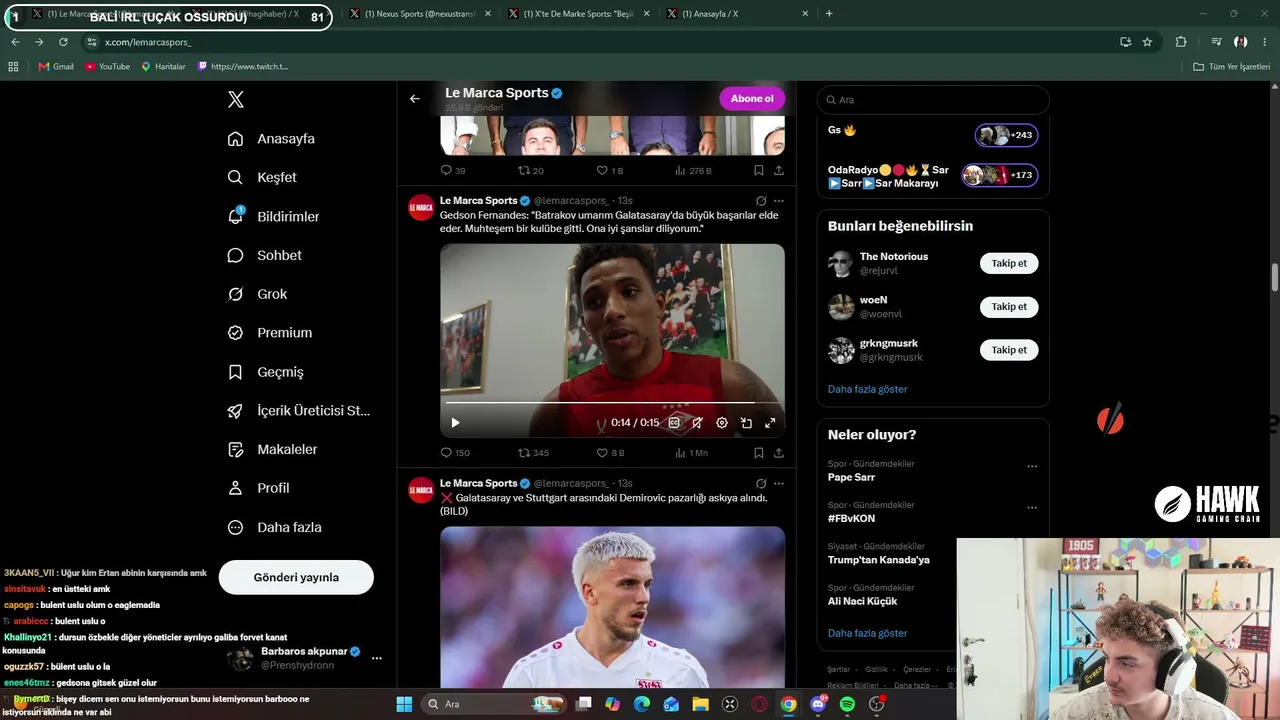Toggle picture-in-picture for the video
The width and height of the screenshot is (1280, 720).
pos(746,423)
